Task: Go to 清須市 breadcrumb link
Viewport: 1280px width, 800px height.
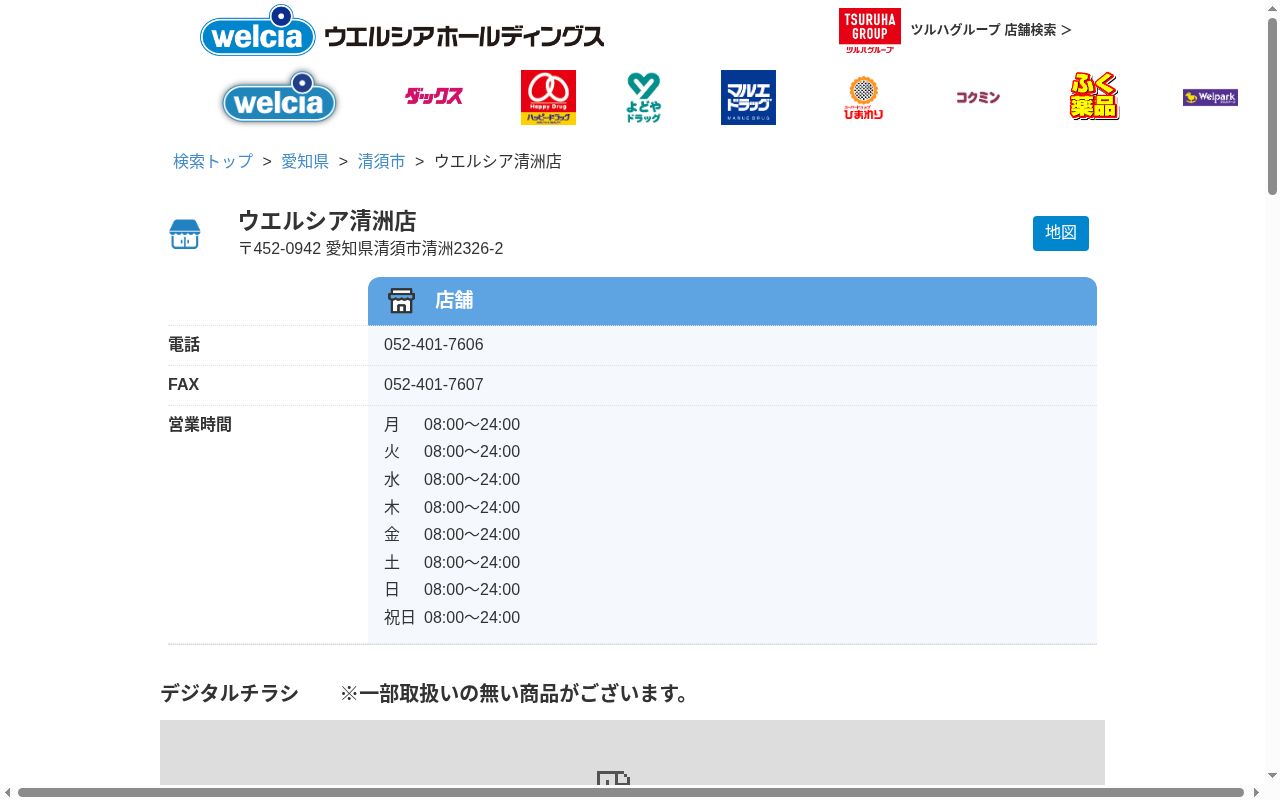Action: [382, 161]
